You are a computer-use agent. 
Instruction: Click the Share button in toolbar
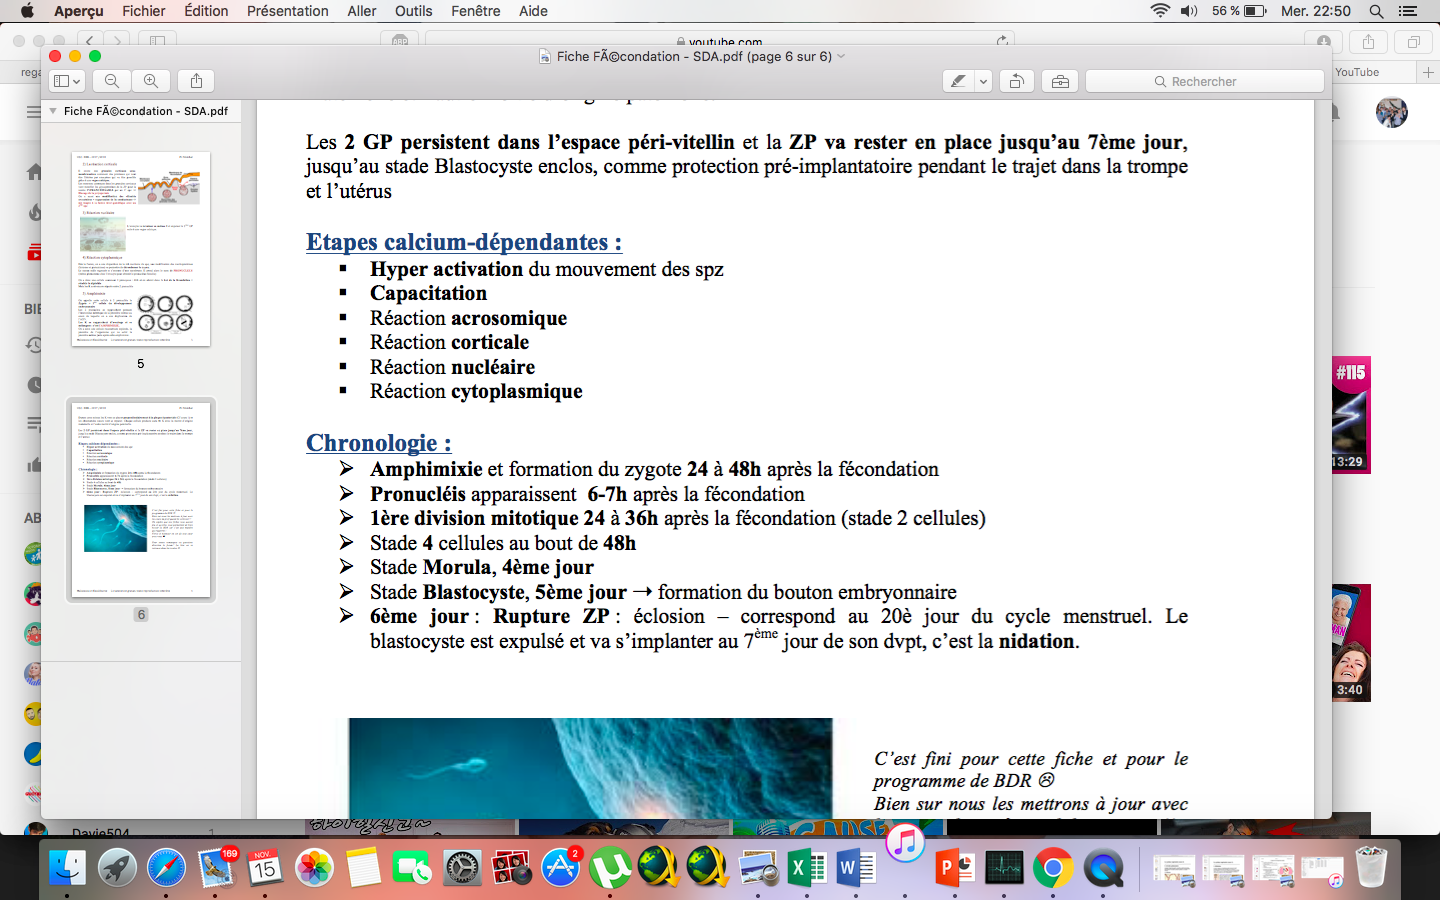click(196, 81)
